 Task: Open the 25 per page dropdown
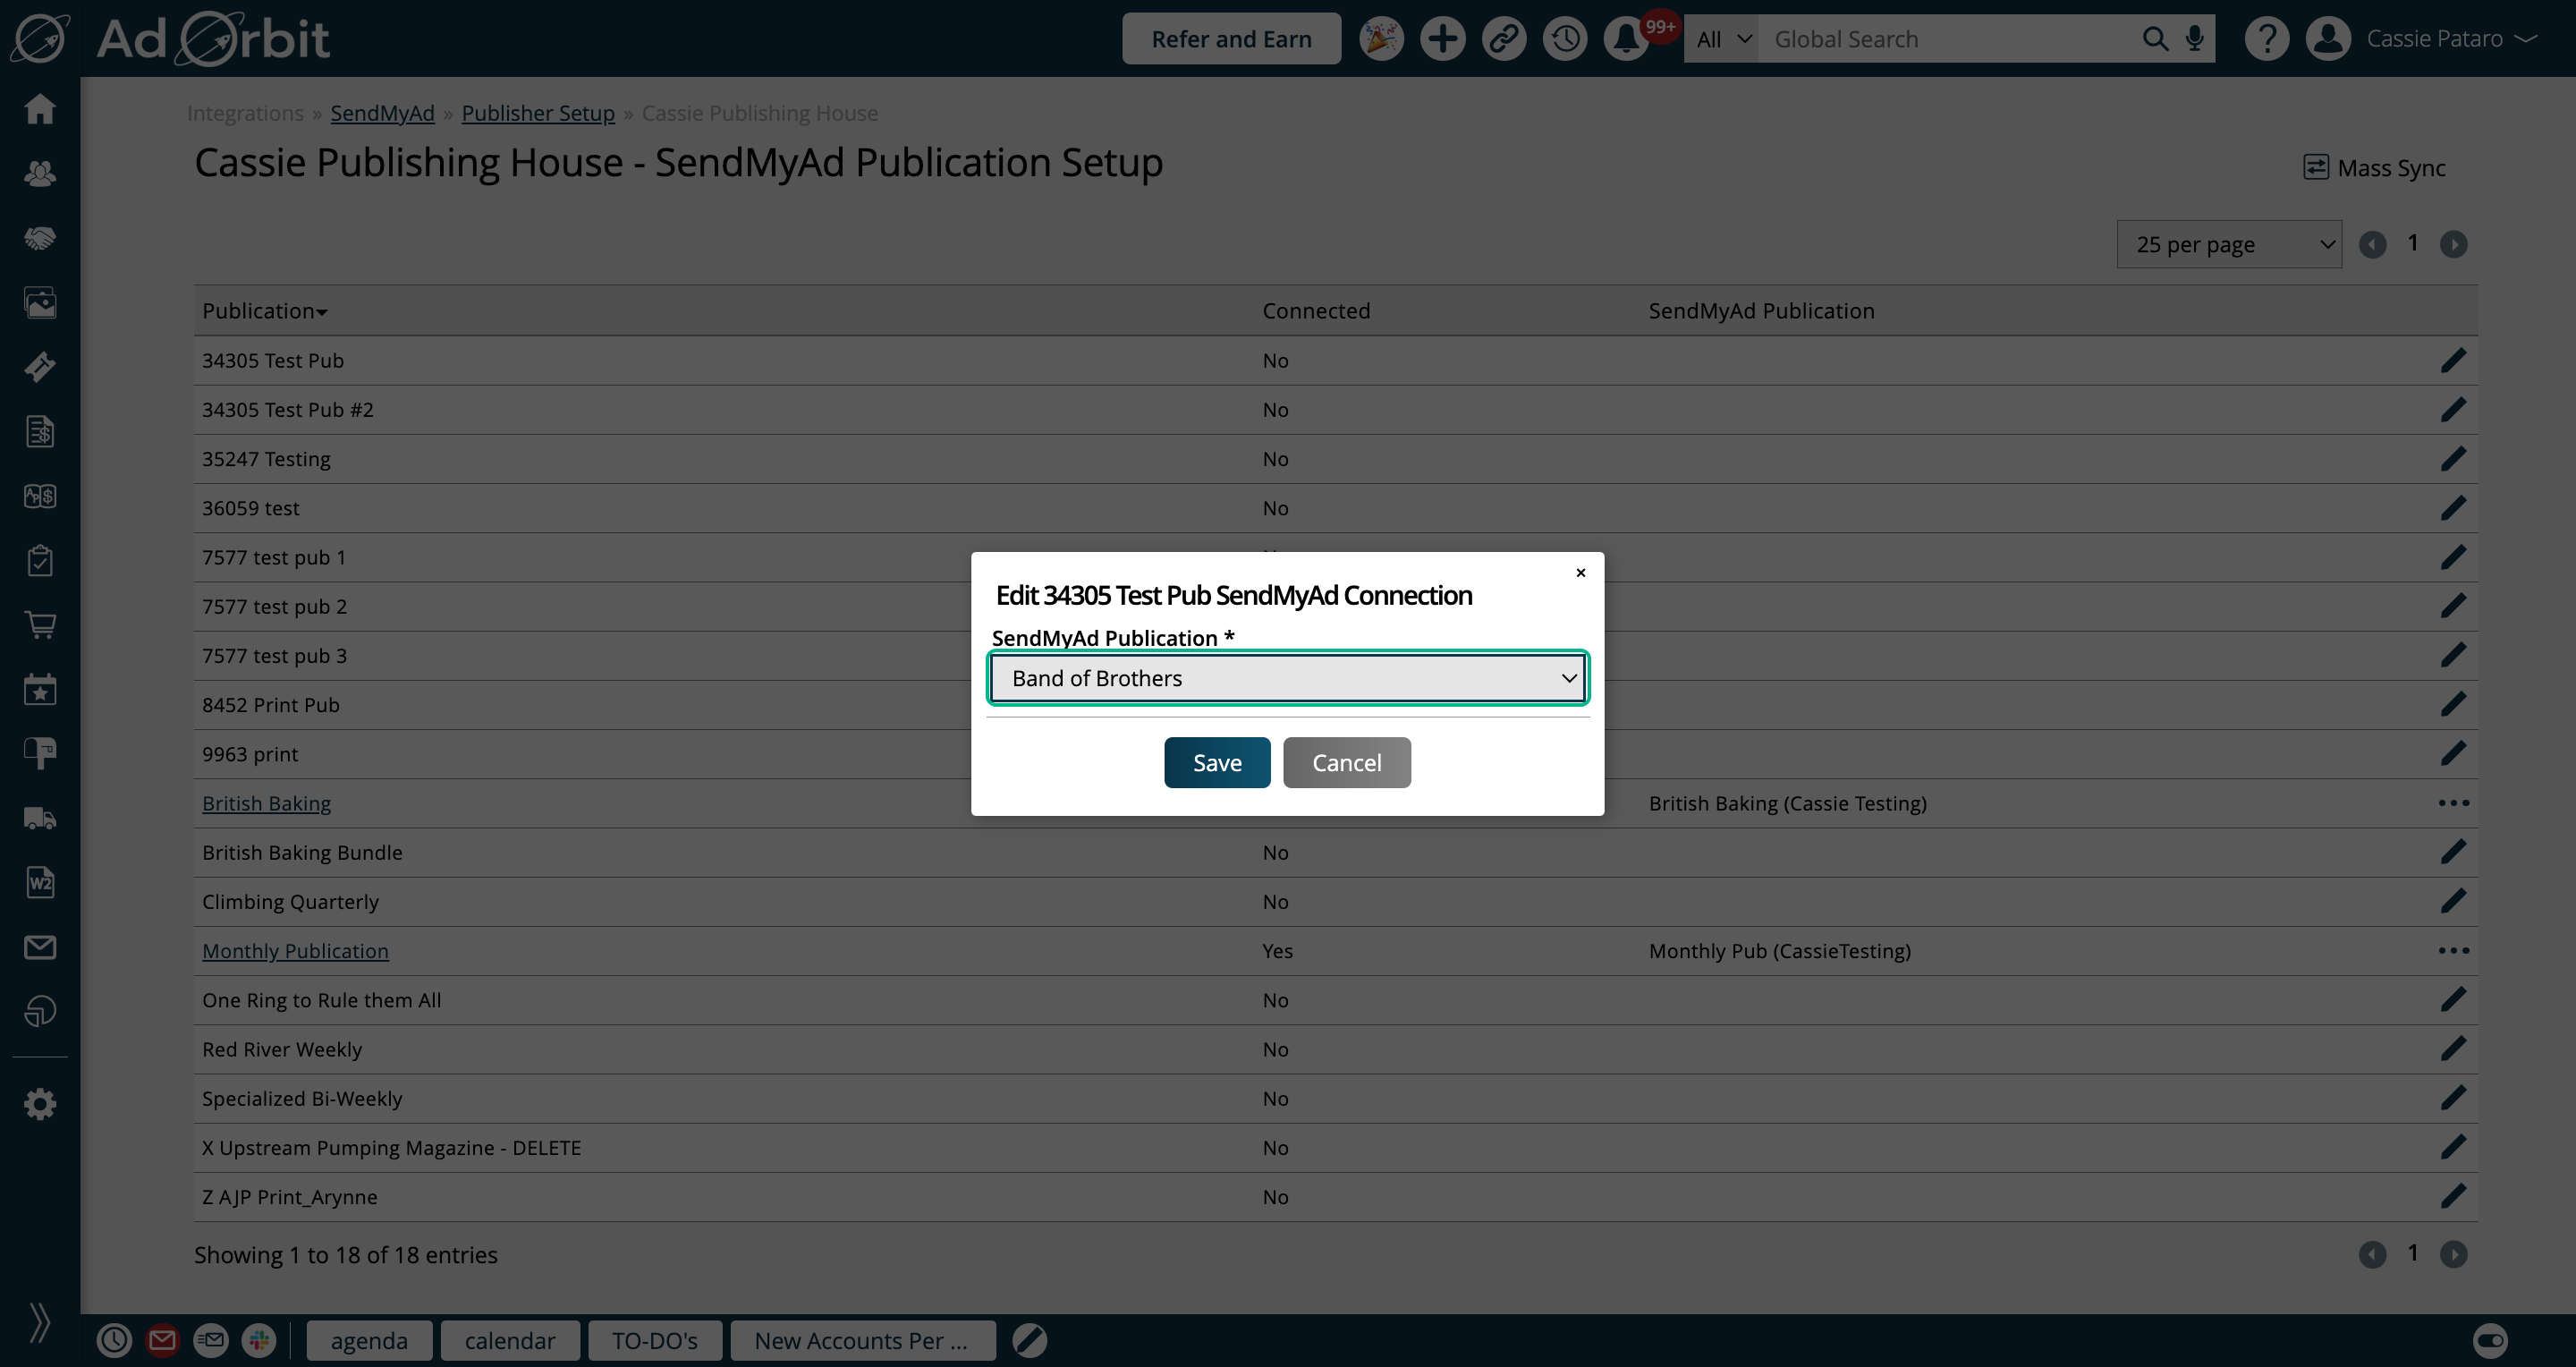2228,244
